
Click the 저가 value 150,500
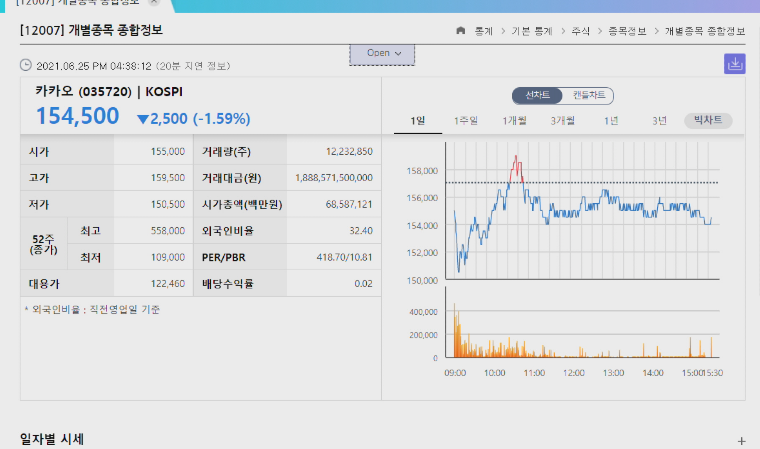pos(168,205)
